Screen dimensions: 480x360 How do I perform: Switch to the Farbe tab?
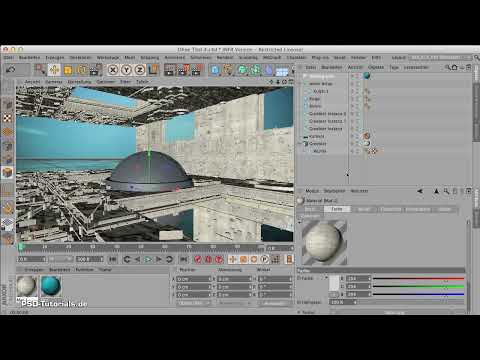pos(337,209)
